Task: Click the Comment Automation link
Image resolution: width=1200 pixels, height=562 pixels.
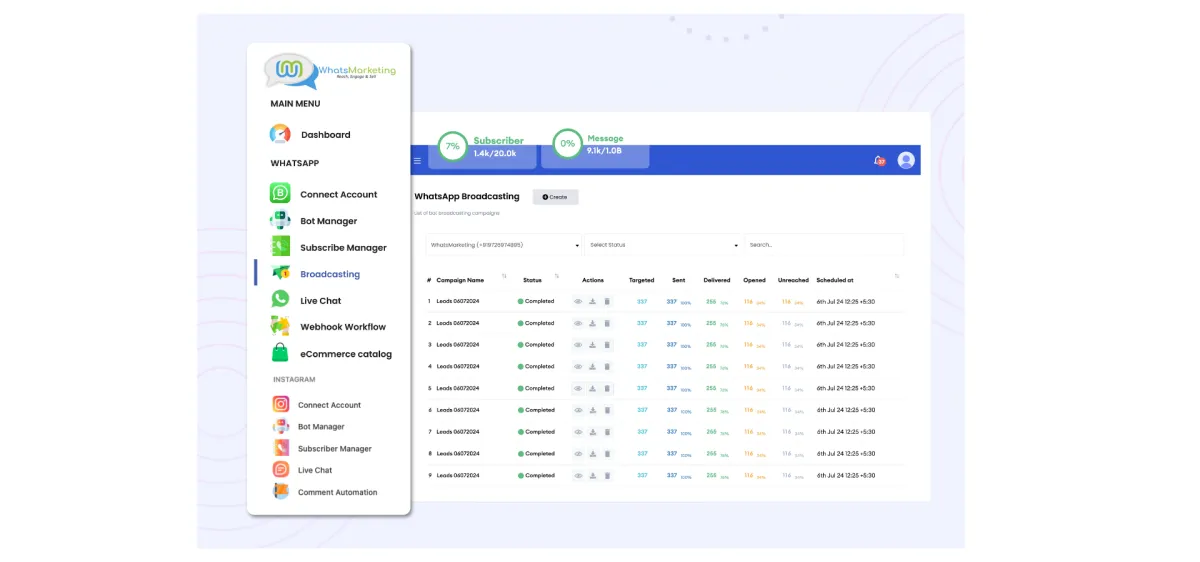Action: 337,492
